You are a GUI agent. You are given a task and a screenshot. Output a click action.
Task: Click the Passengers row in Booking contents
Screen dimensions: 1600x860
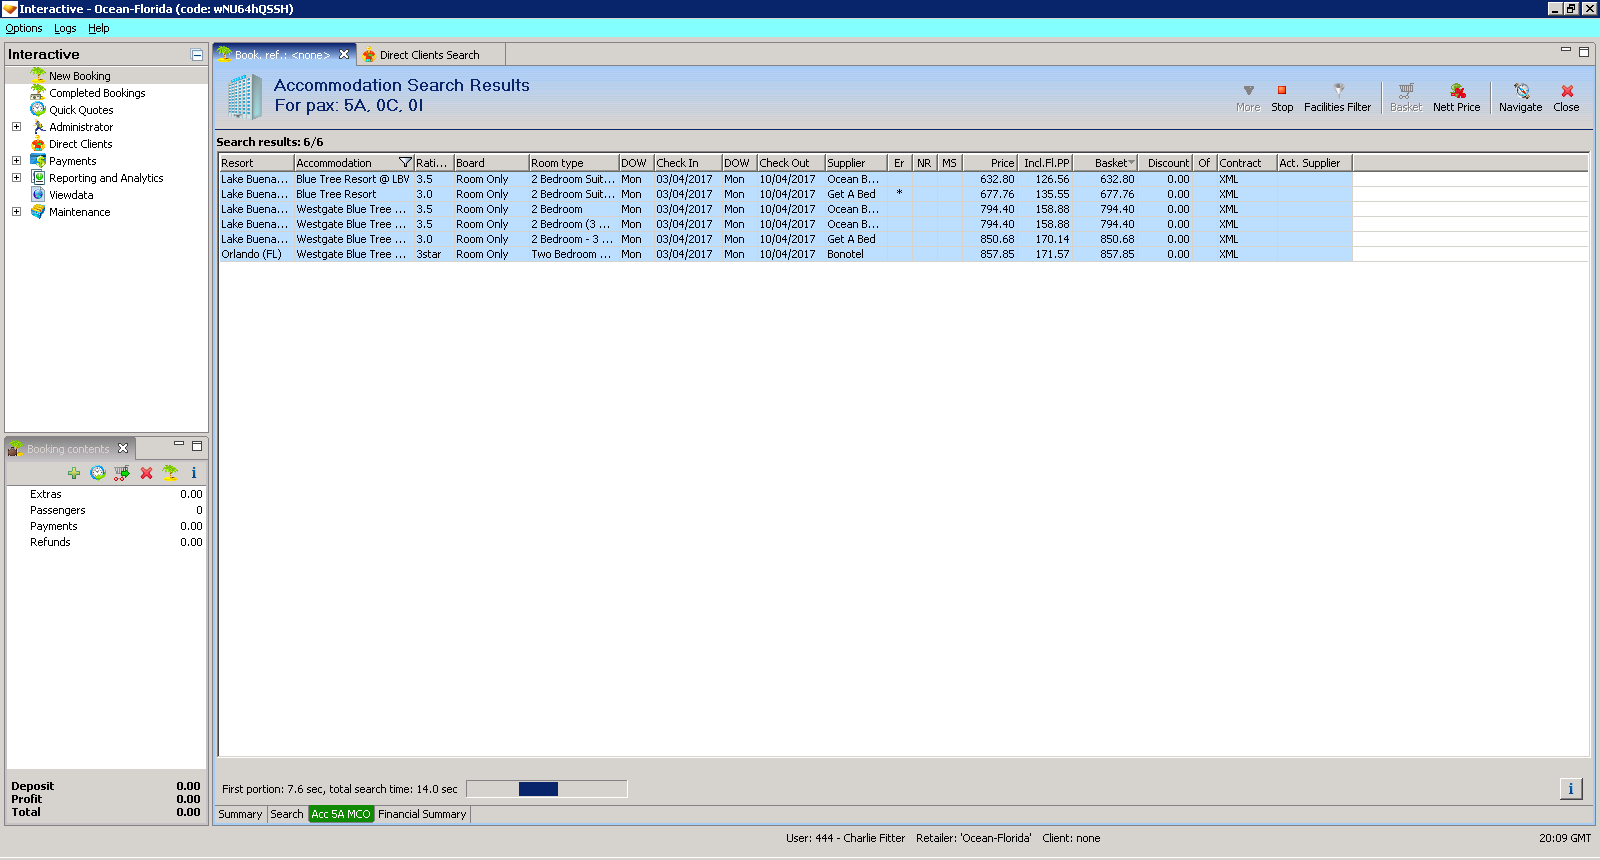point(107,510)
